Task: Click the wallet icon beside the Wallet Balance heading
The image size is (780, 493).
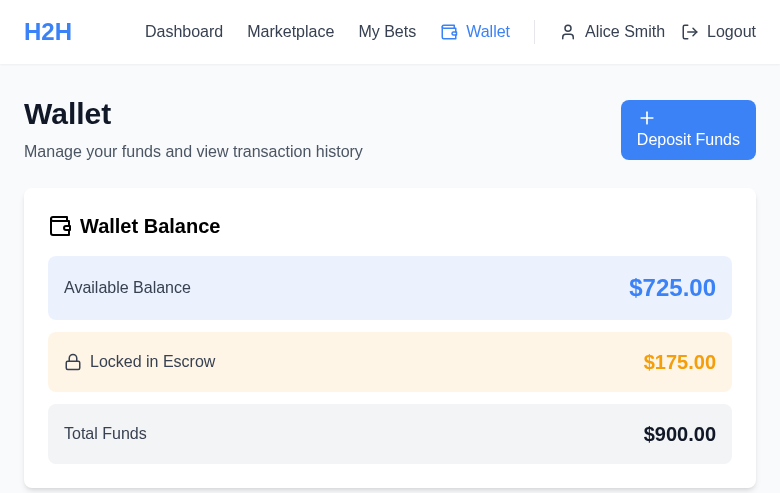Action: 60,226
